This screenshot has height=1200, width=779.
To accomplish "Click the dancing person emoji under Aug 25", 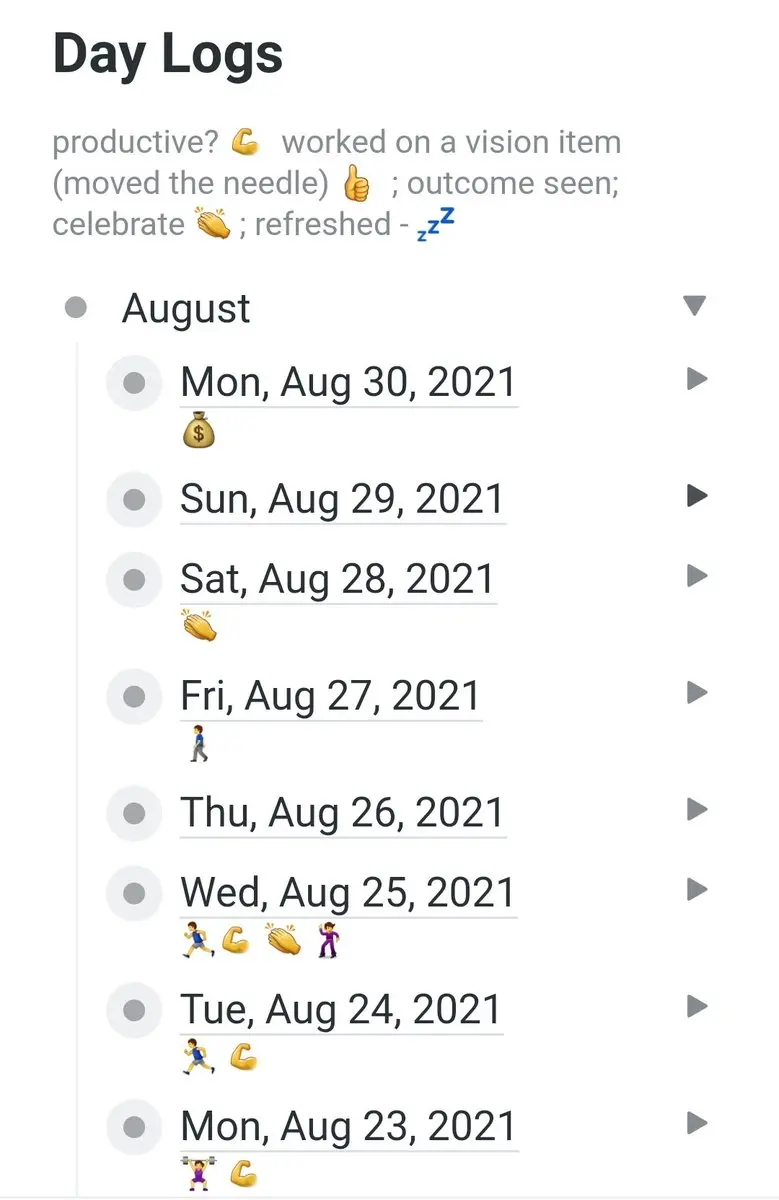I will tap(327, 941).
